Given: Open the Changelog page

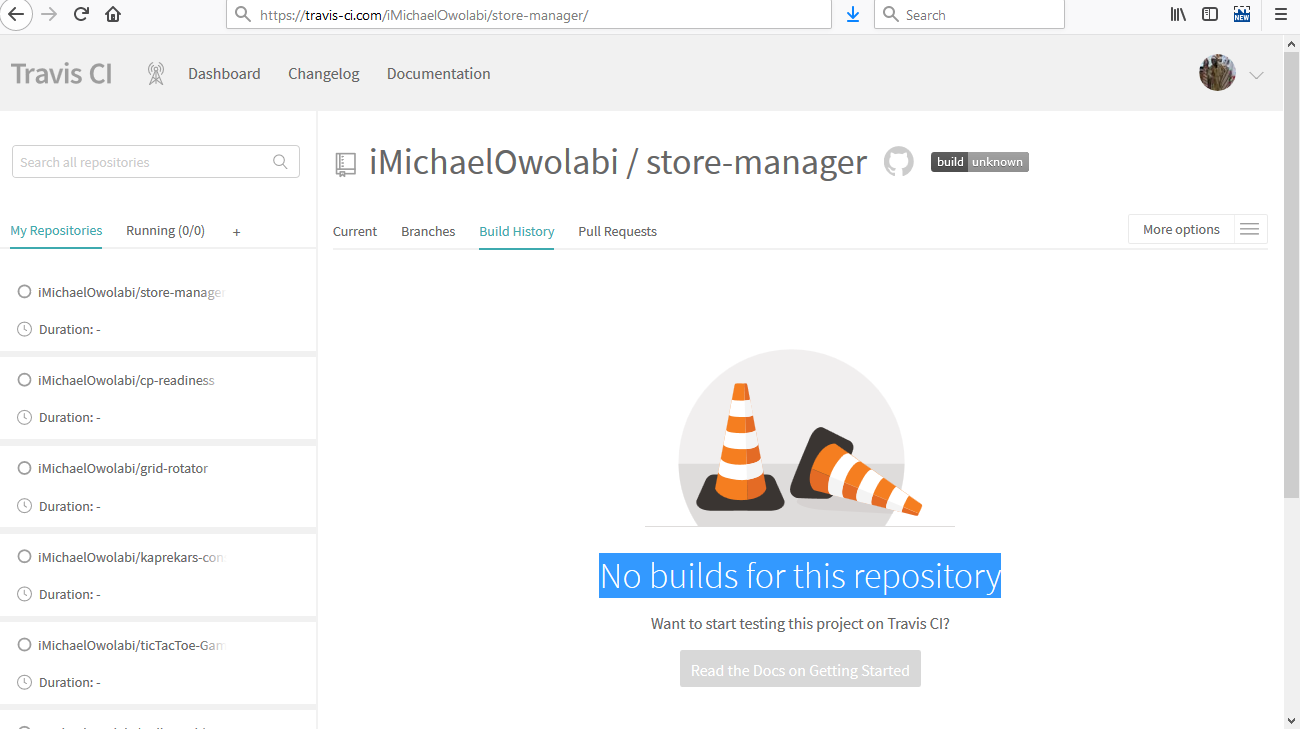Looking at the screenshot, I should (323, 73).
